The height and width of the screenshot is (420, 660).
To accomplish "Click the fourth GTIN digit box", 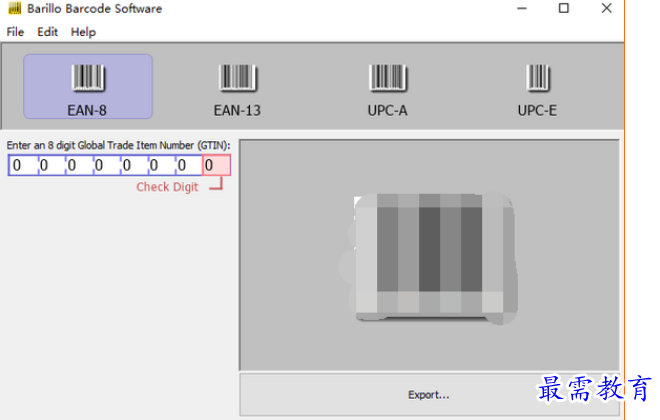I will pos(106,165).
